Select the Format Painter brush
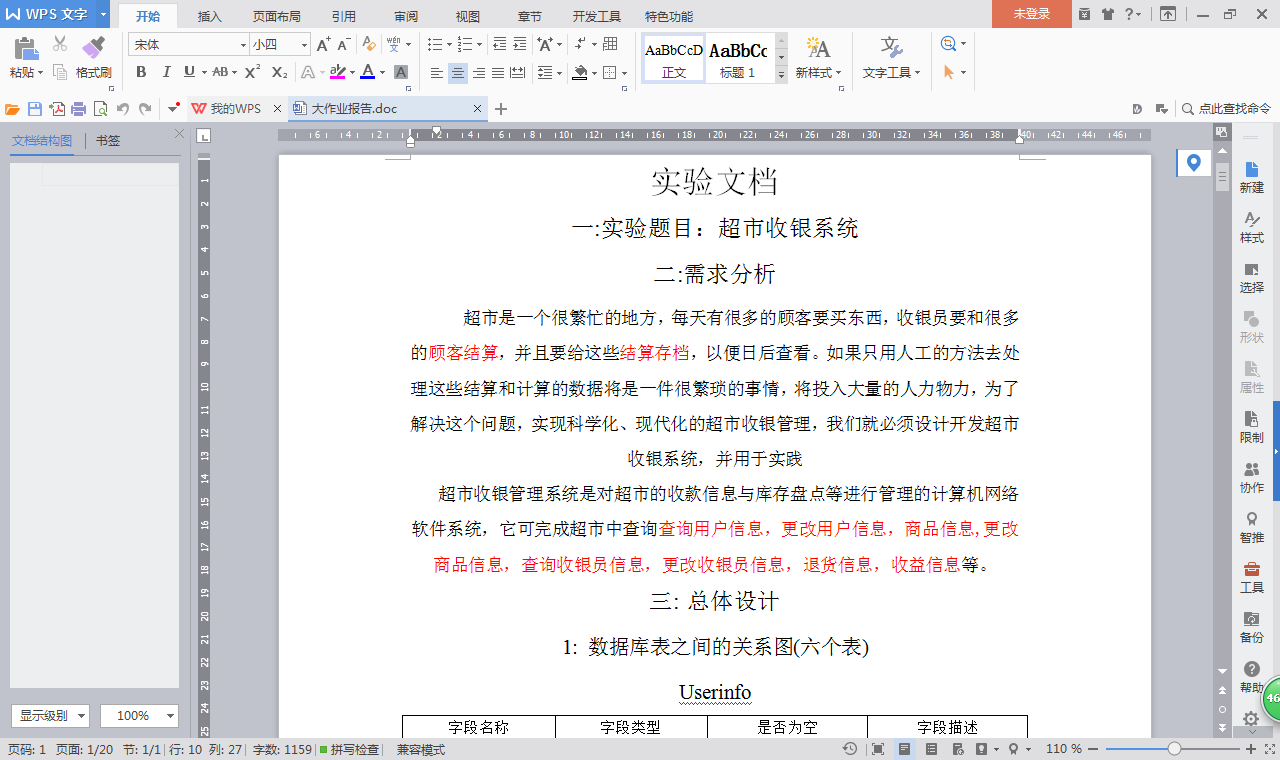This screenshot has height=760, width=1280. tap(93, 47)
